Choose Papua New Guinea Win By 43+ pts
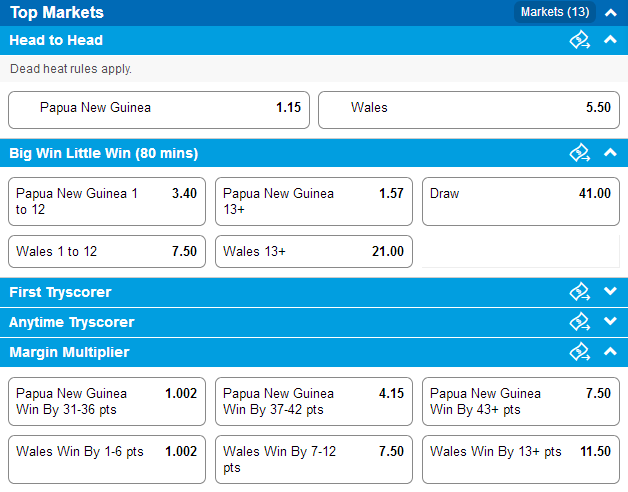This screenshot has width=628, height=492. (521, 401)
